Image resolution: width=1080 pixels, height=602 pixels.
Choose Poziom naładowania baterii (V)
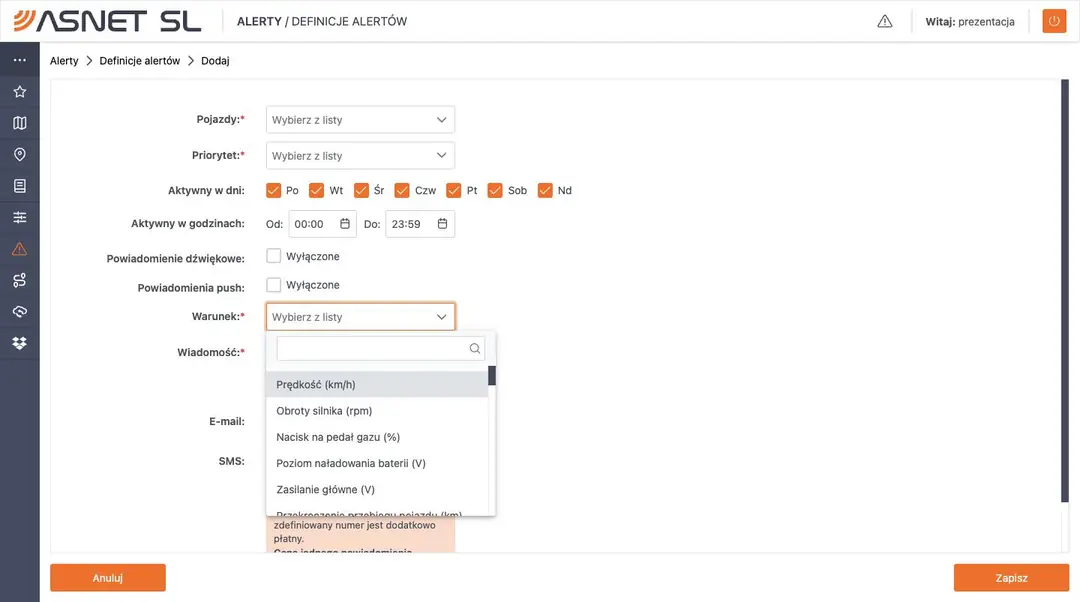377,463
